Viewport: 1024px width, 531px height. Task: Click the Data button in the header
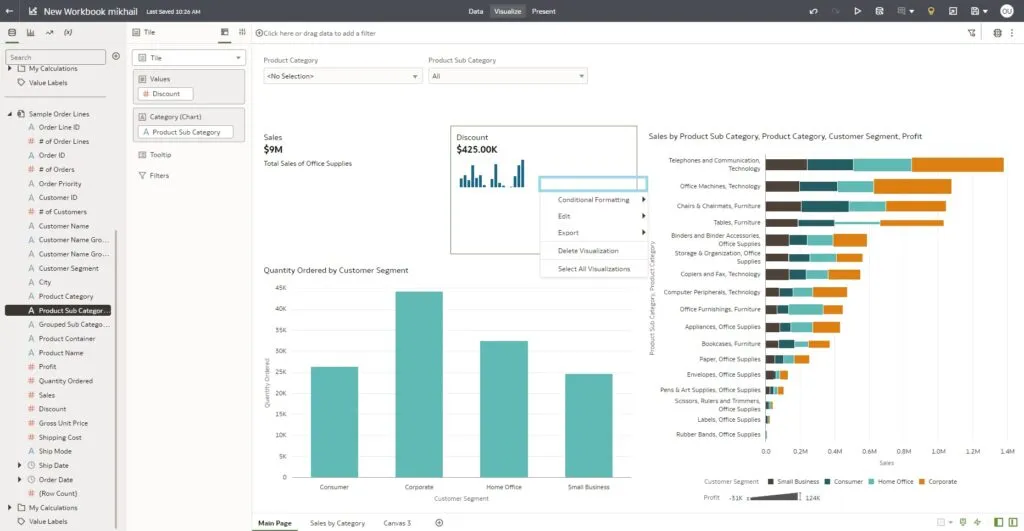point(476,11)
